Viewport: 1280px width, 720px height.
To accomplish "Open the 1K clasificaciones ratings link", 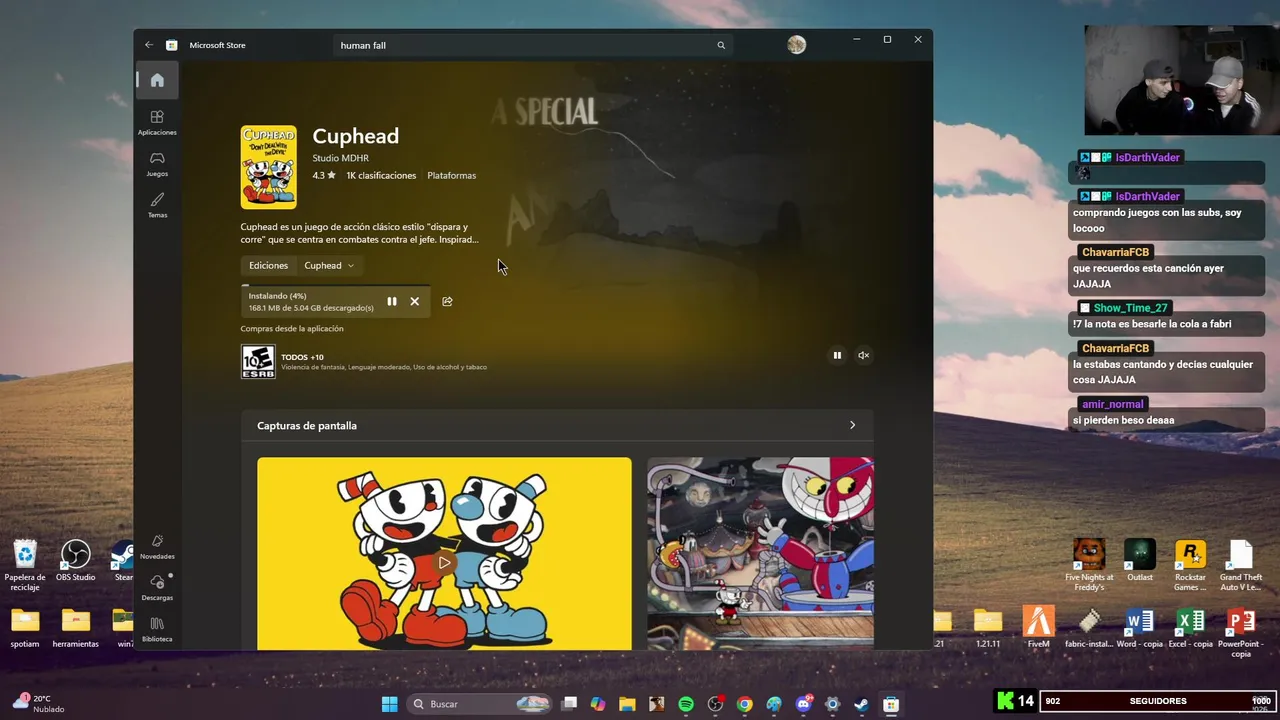I will coord(381,175).
